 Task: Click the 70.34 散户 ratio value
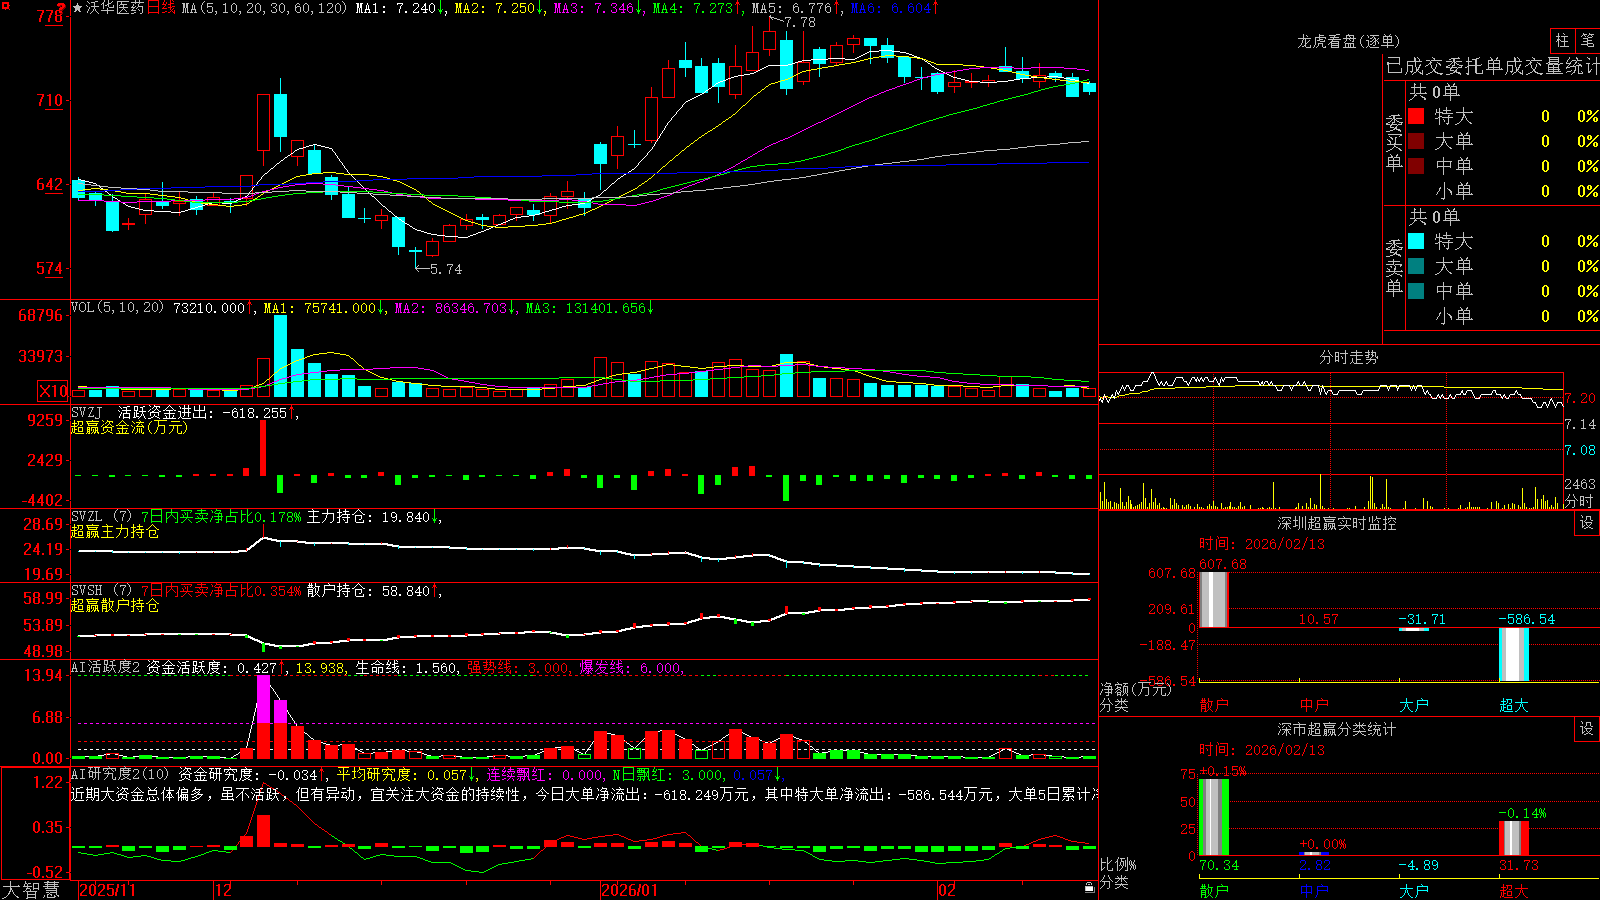[1219, 865]
